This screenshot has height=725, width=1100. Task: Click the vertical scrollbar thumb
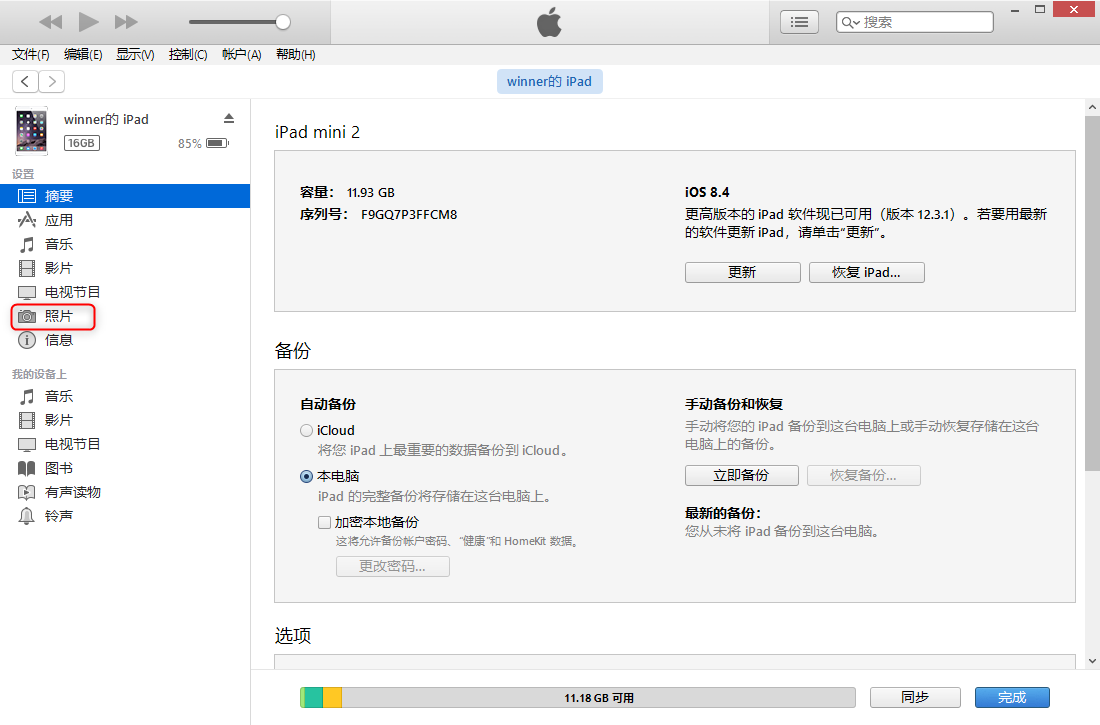click(1092, 293)
